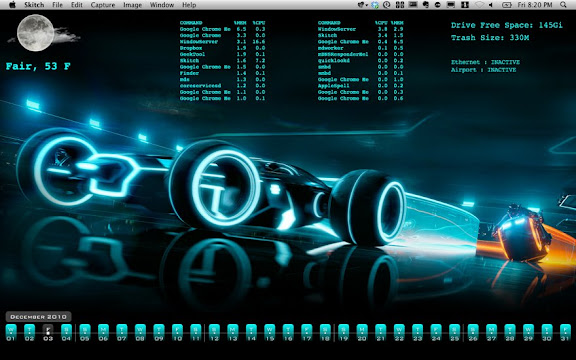576x360 pixels.
Task: Open the AirPort Wi-Fi status icon
Action: [x=479, y=5]
